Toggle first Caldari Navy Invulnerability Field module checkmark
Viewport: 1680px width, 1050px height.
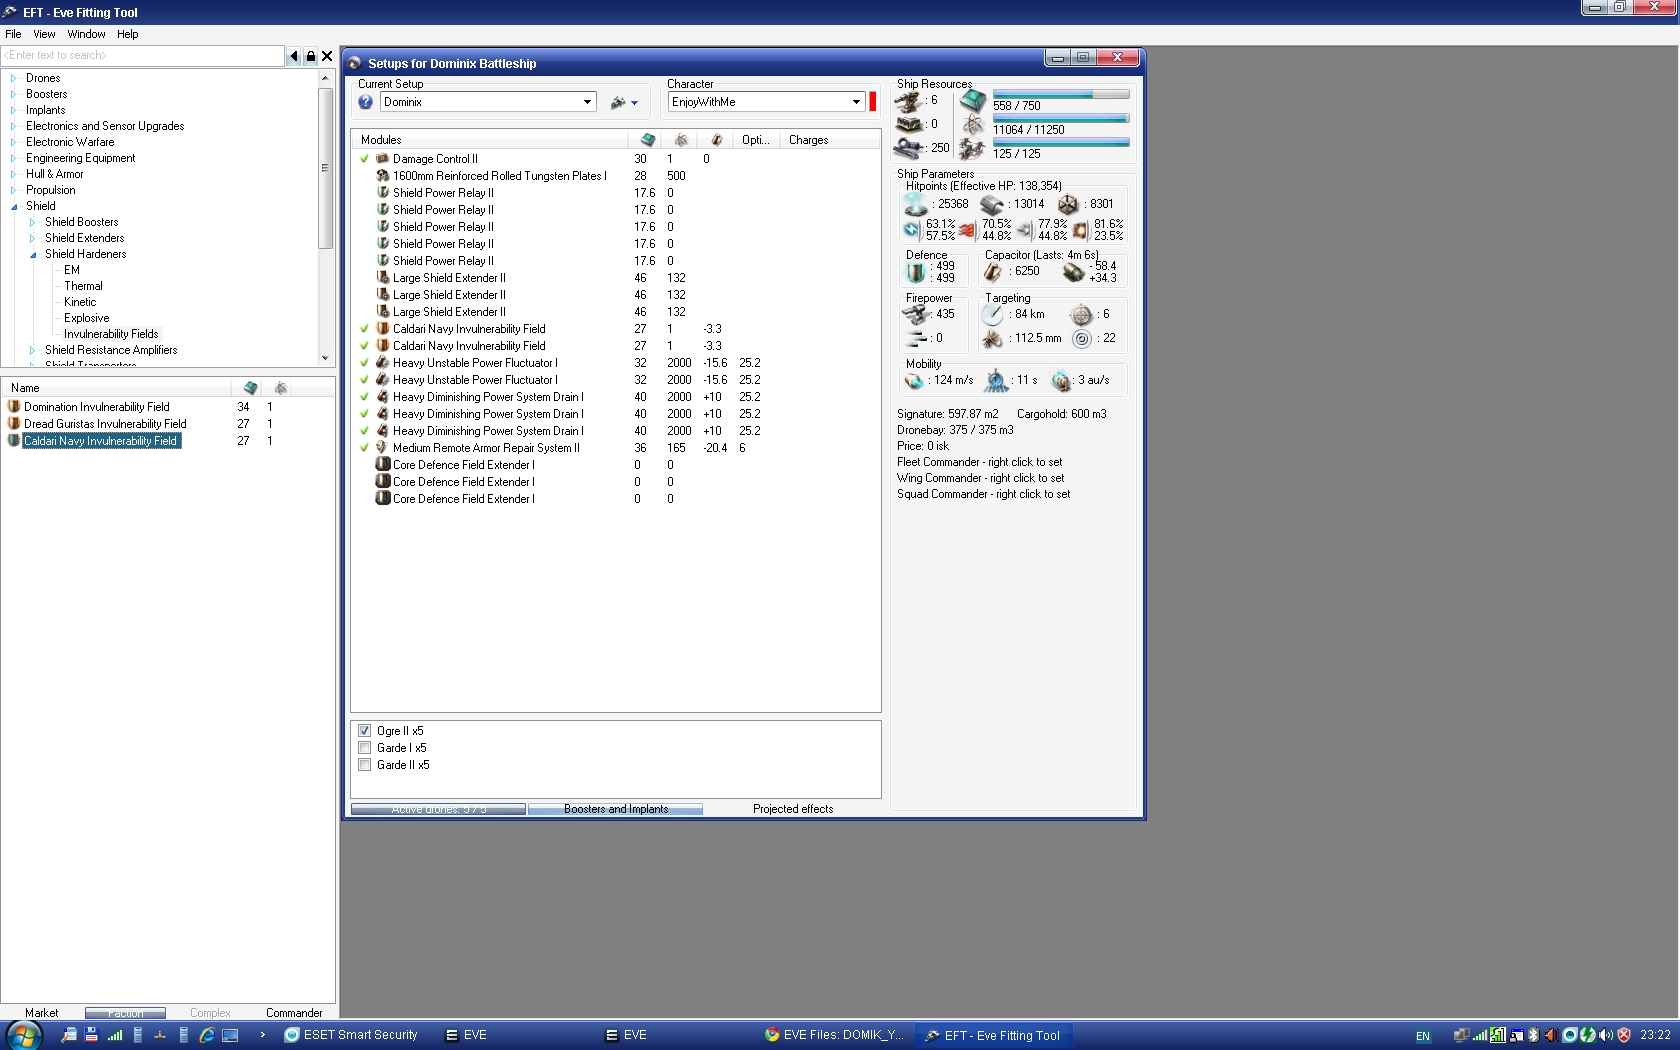[365, 329]
